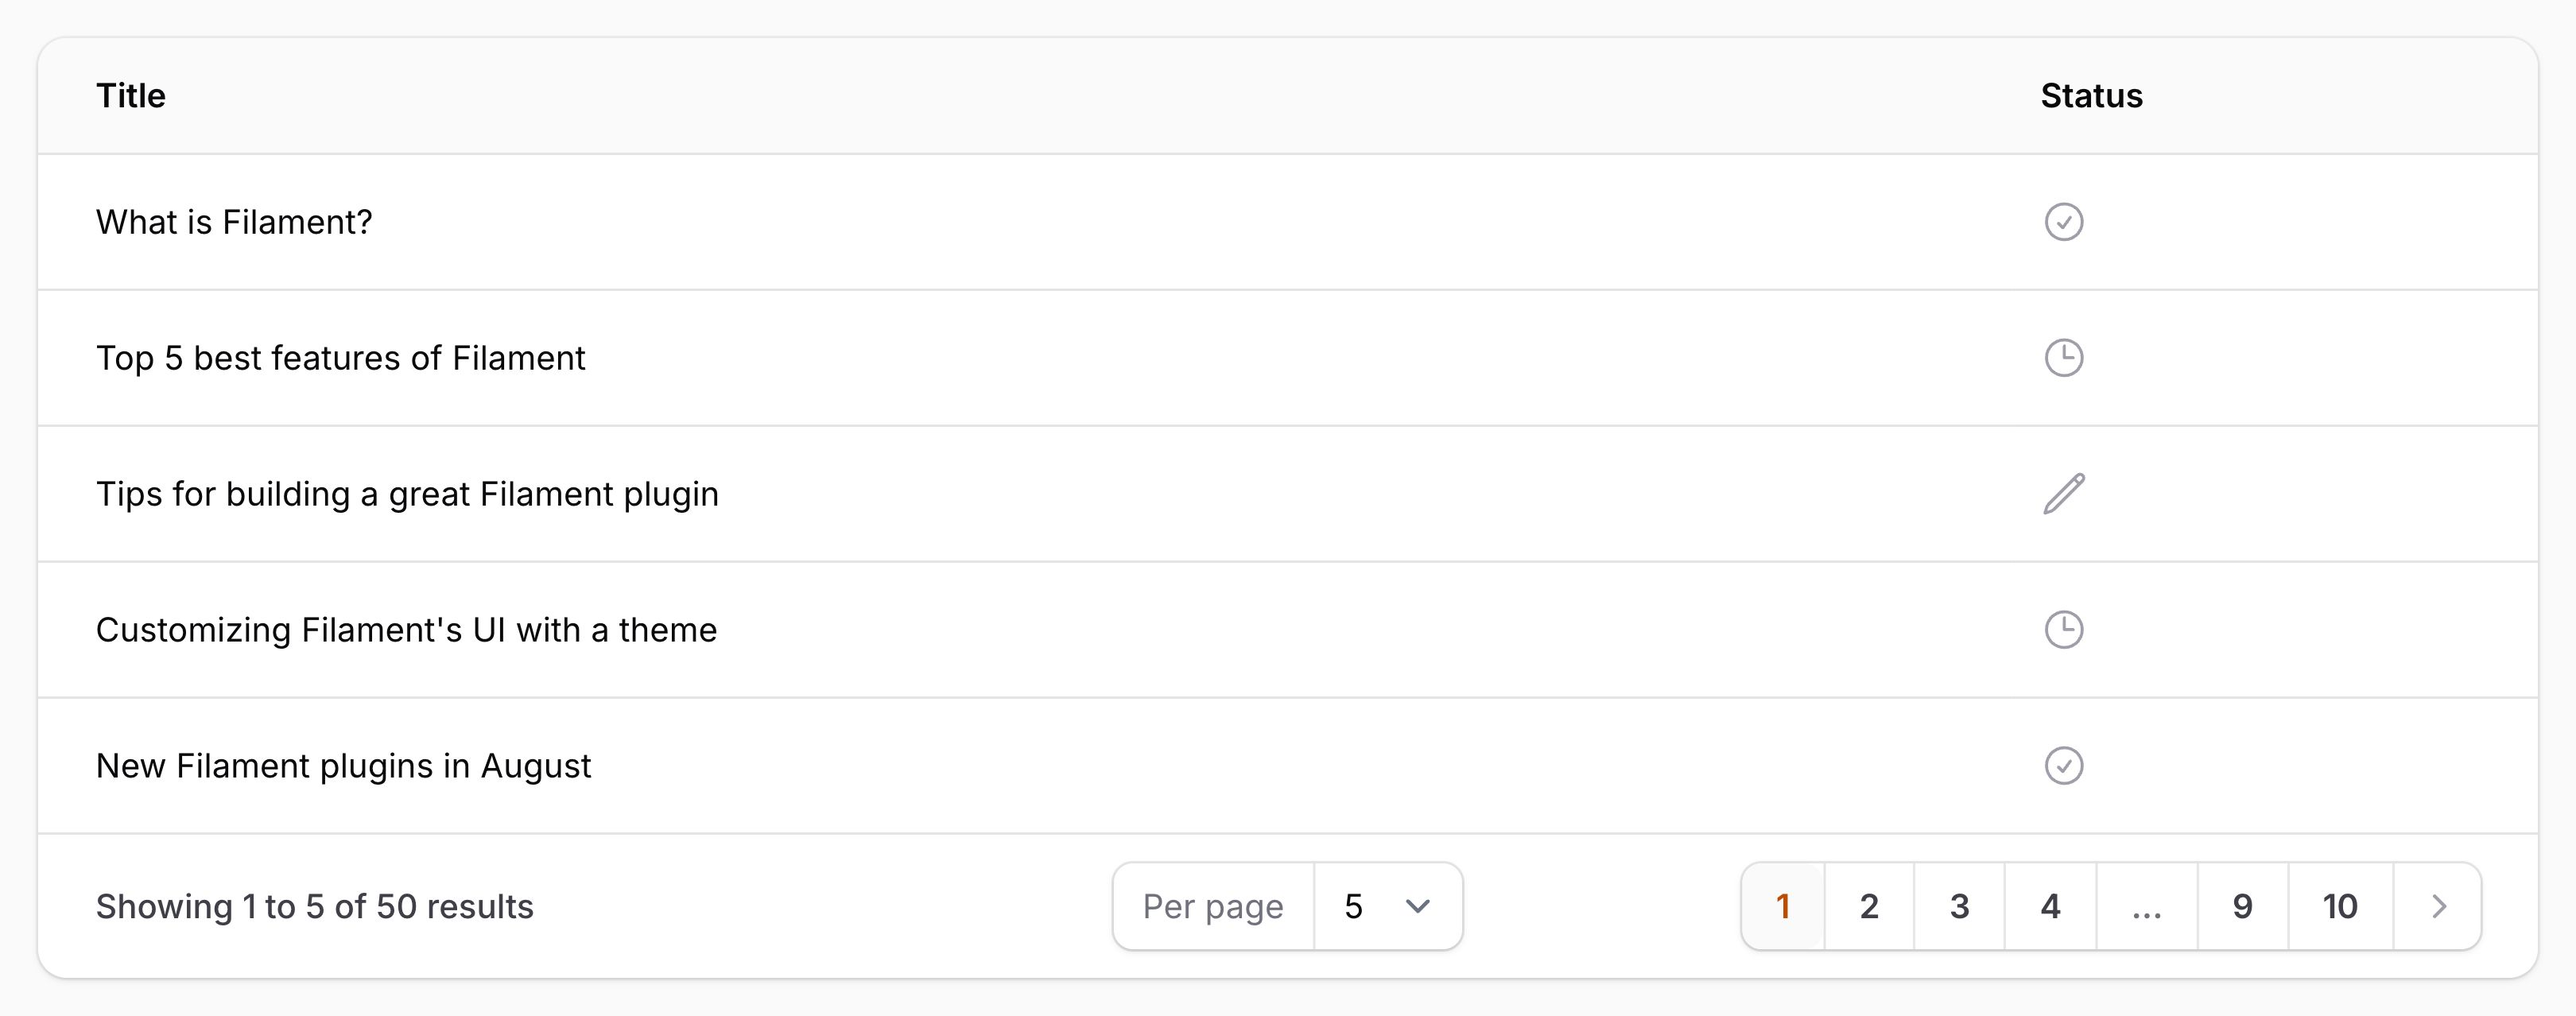Open Tips for building a great Filament plugin
The width and height of the screenshot is (2576, 1016).
pyautogui.click(x=407, y=494)
